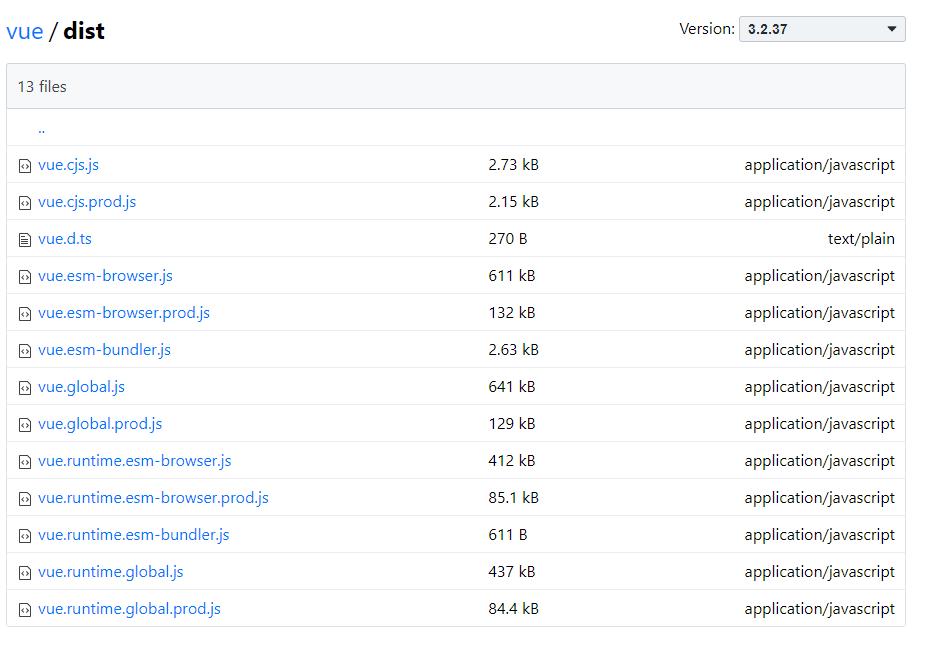Open vue.esm-browser.prod.js
The width and height of the screenshot is (939, 649).
coord(124,313)
